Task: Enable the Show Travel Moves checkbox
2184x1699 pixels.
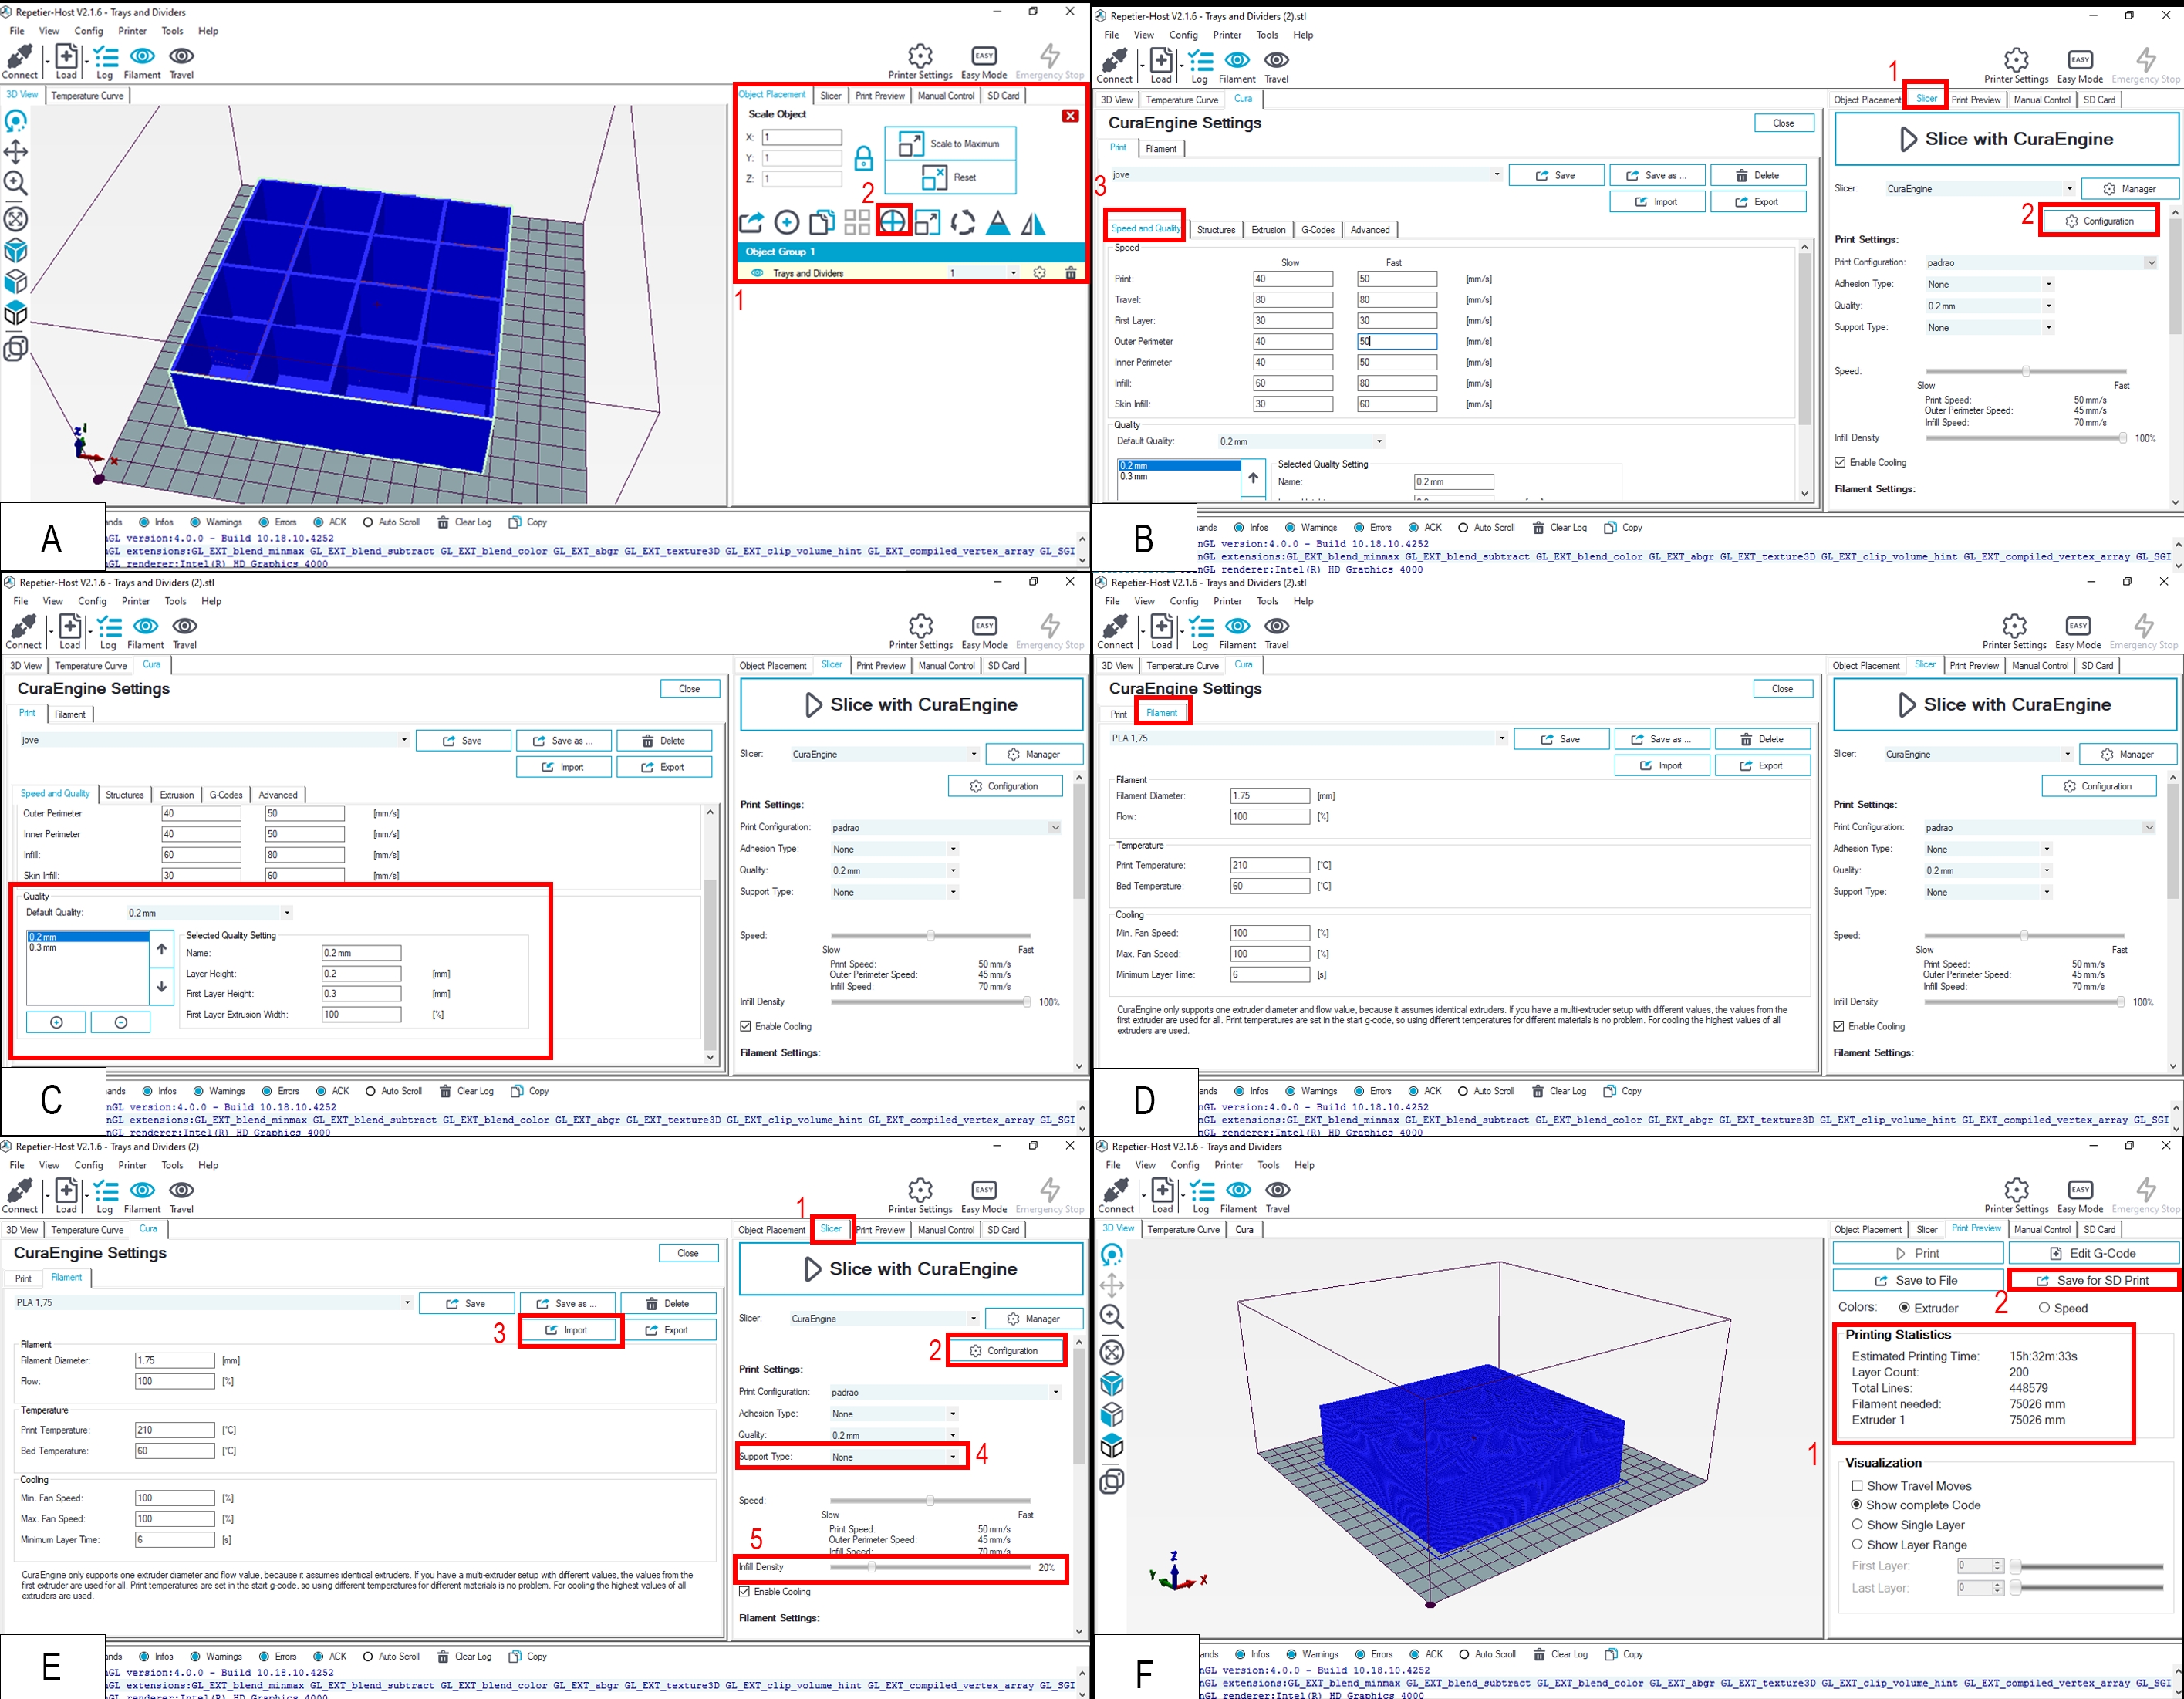Action: click(1857, 1486)
